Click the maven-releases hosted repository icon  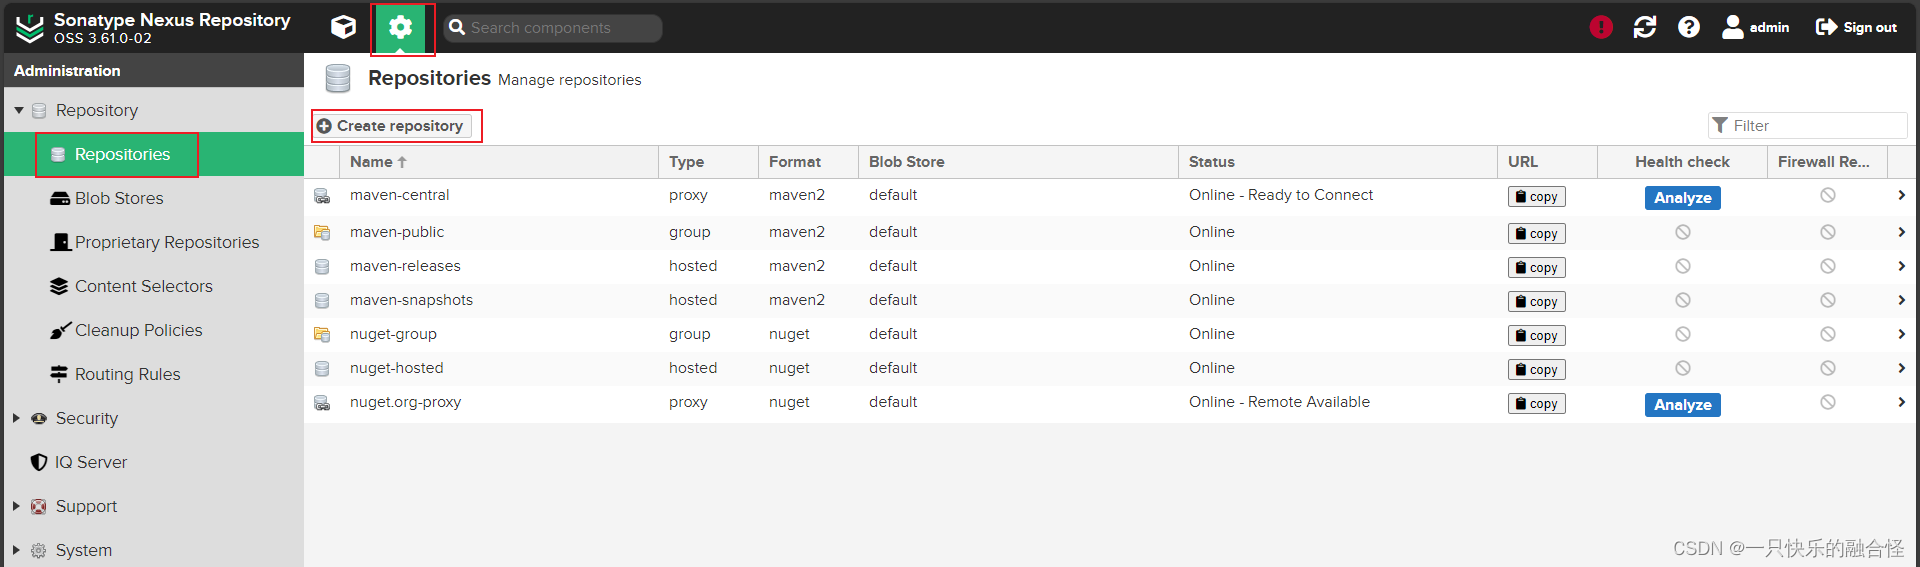322,267
